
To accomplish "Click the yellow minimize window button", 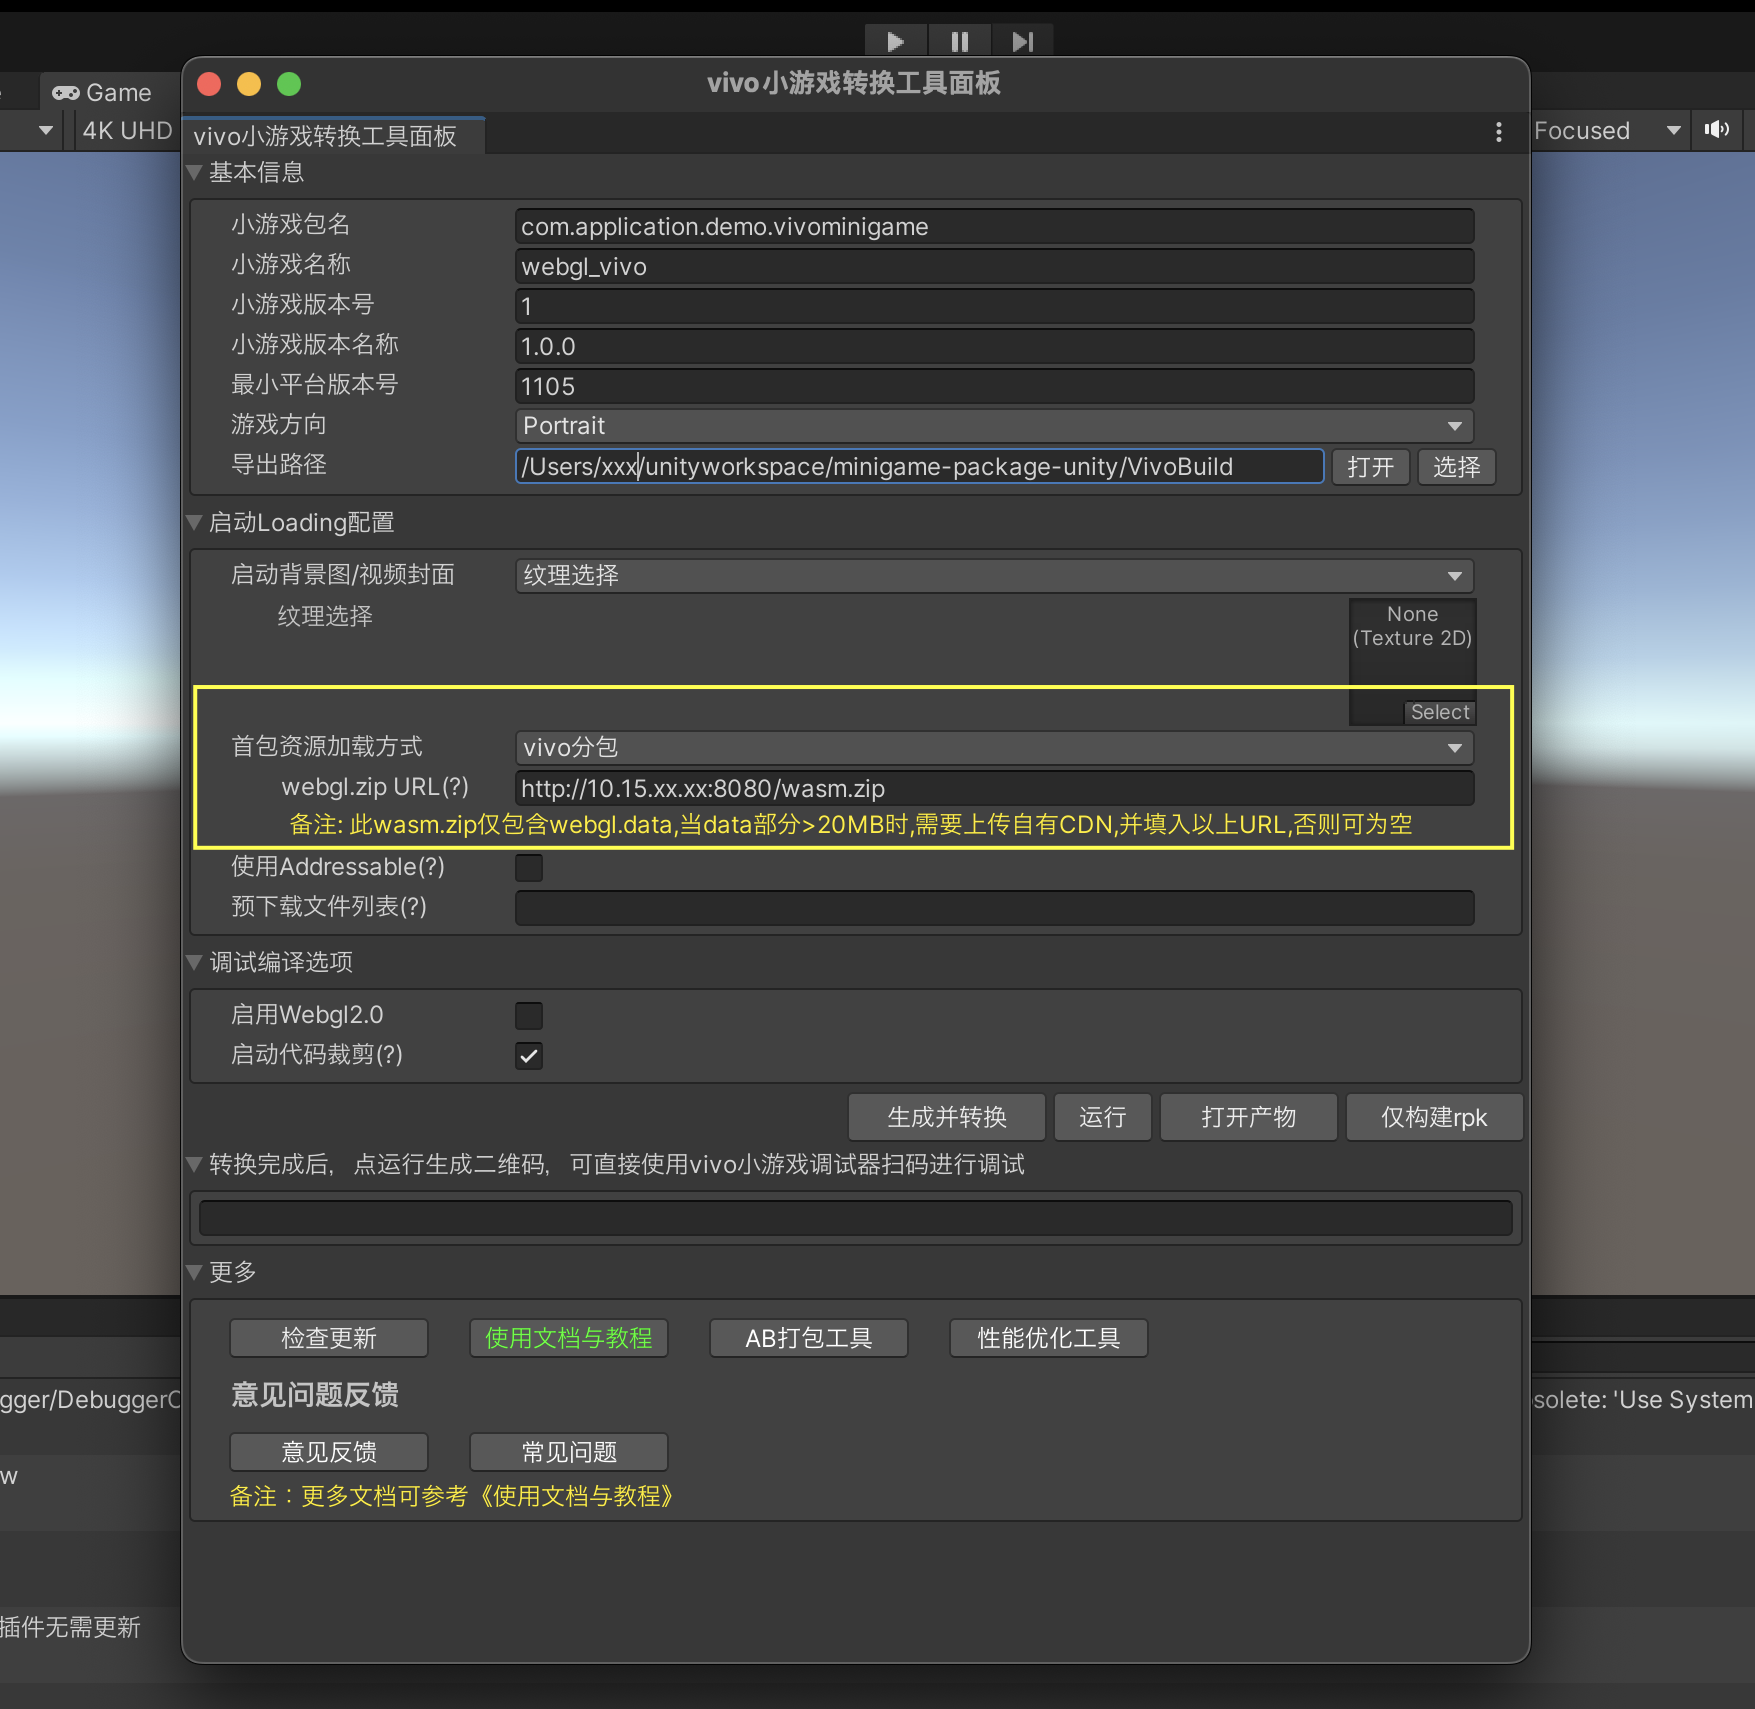I will pos(249,84).
